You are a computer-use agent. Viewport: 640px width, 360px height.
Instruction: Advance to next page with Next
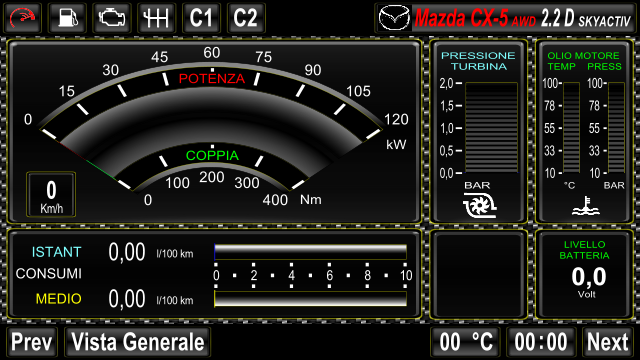(607, 342)
